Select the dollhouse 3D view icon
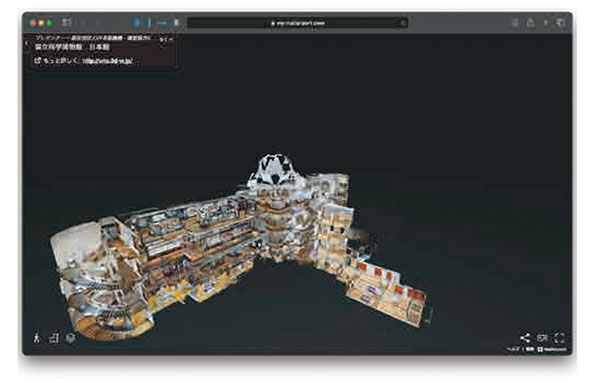Image resolution: width=594 pixels, height=379 pixels. [70, 338]
